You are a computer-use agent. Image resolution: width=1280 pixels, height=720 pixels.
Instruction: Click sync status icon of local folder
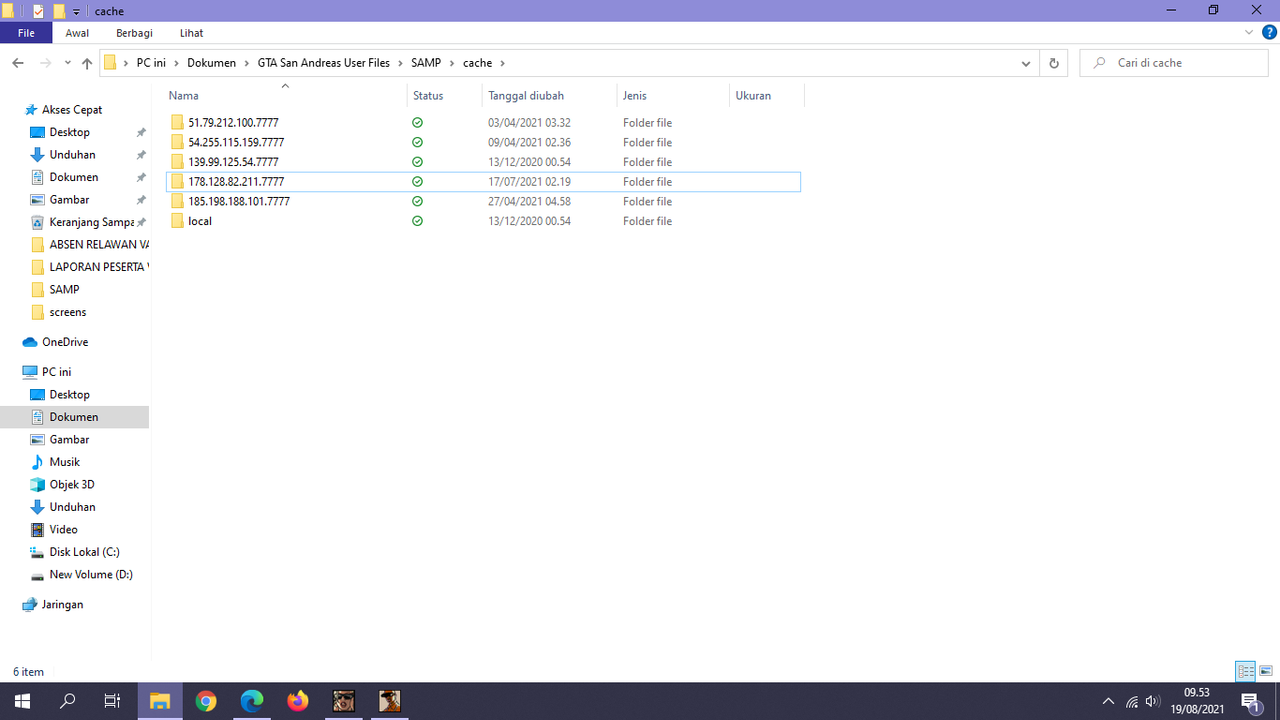coord(417,221)
